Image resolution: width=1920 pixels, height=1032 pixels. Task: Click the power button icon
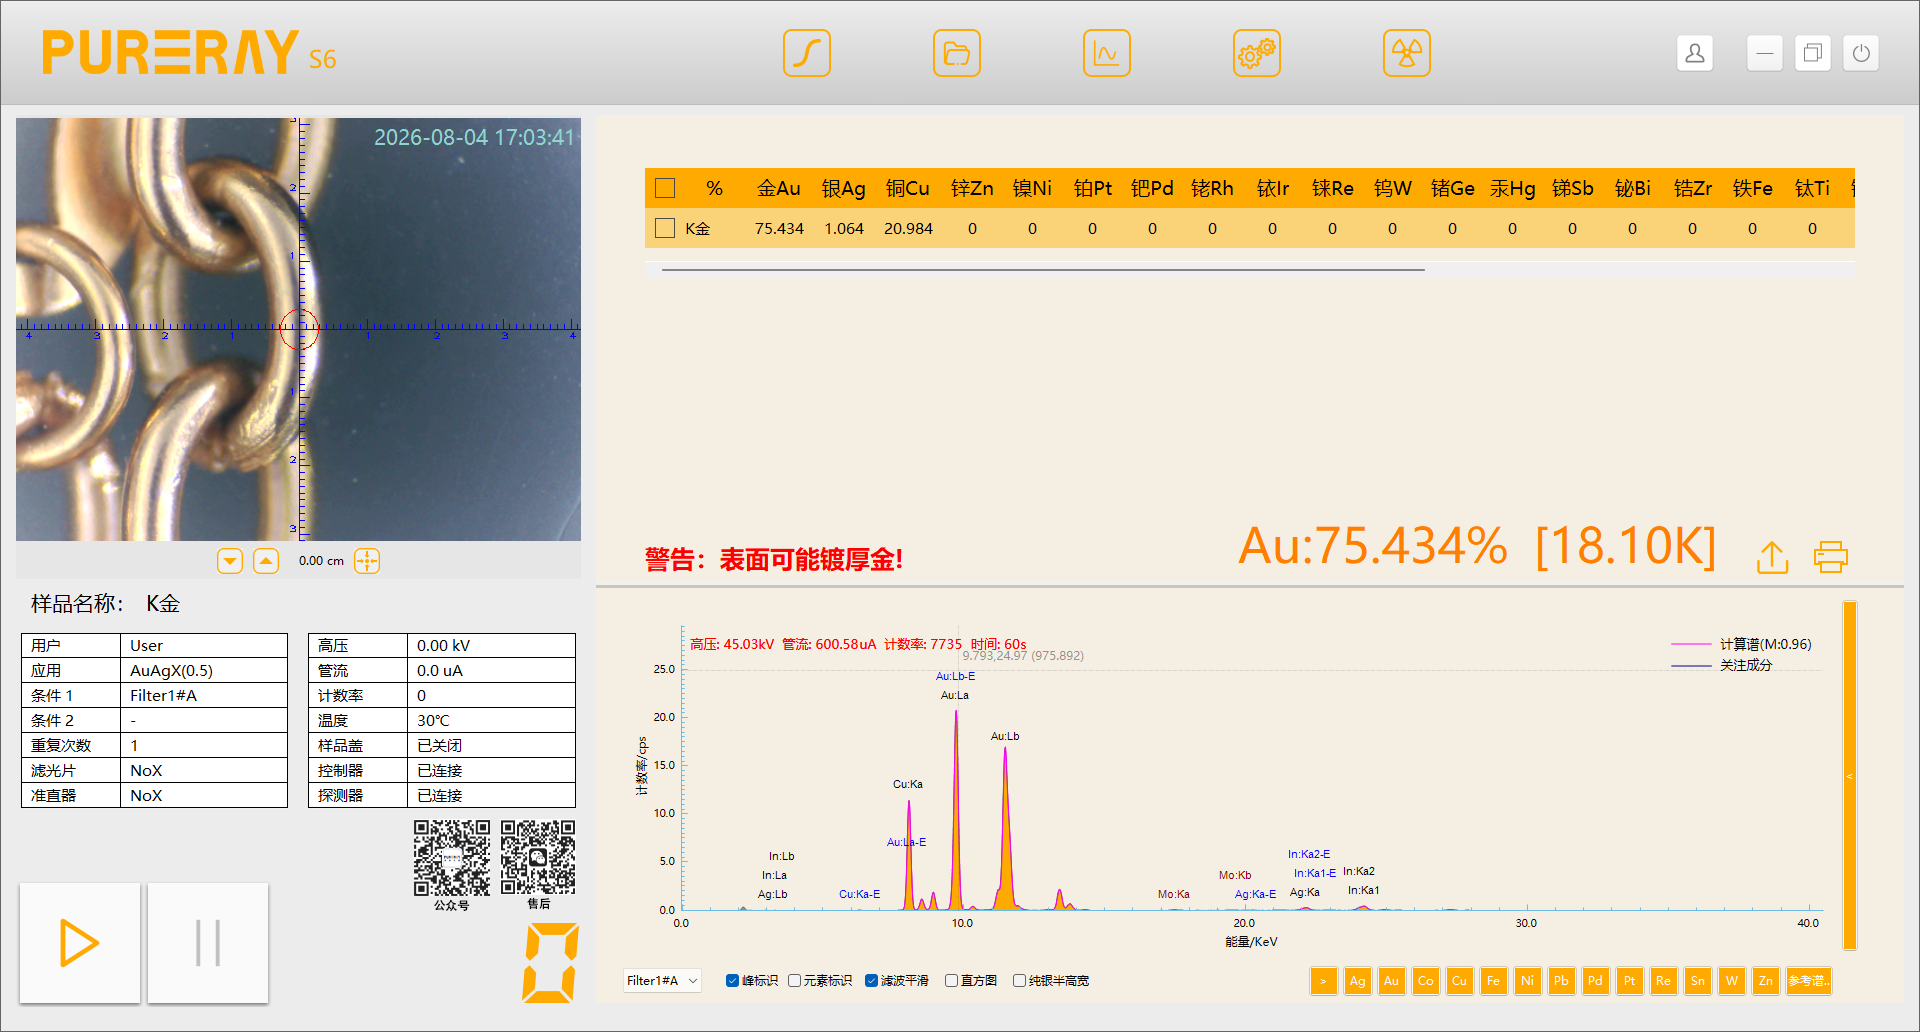coord(1861,53)
